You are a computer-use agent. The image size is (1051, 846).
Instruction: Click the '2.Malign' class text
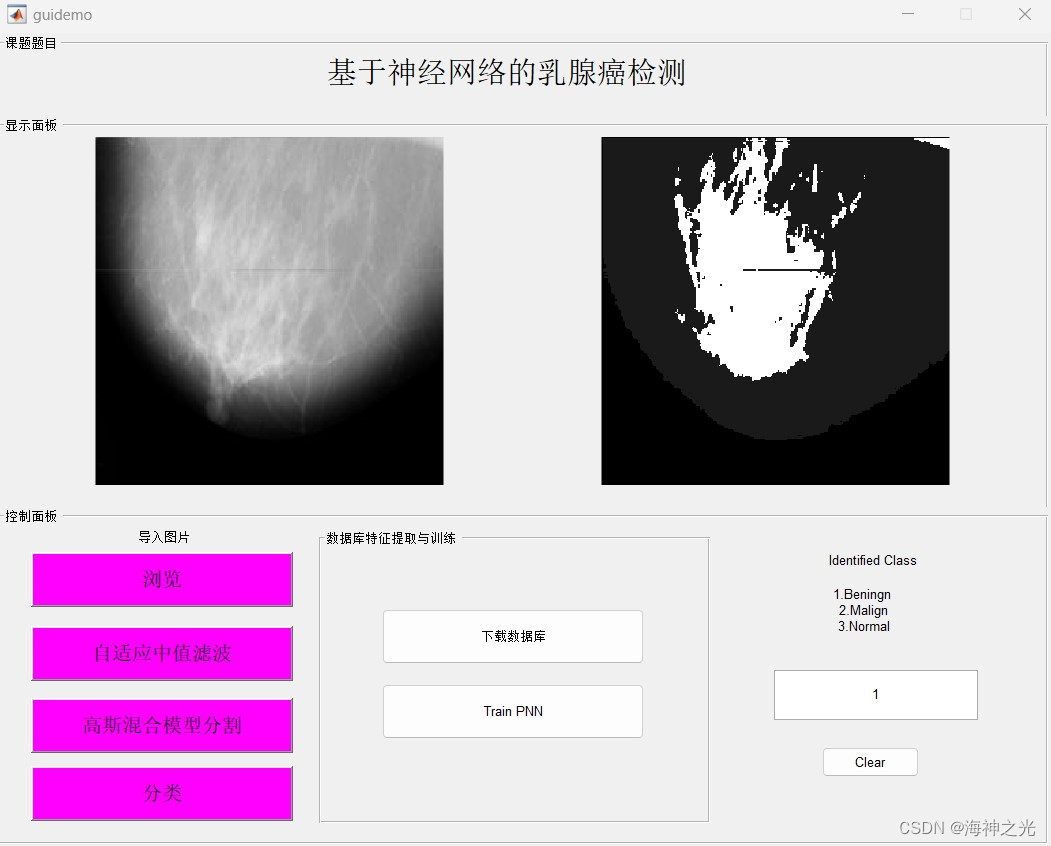pos(863,611)
